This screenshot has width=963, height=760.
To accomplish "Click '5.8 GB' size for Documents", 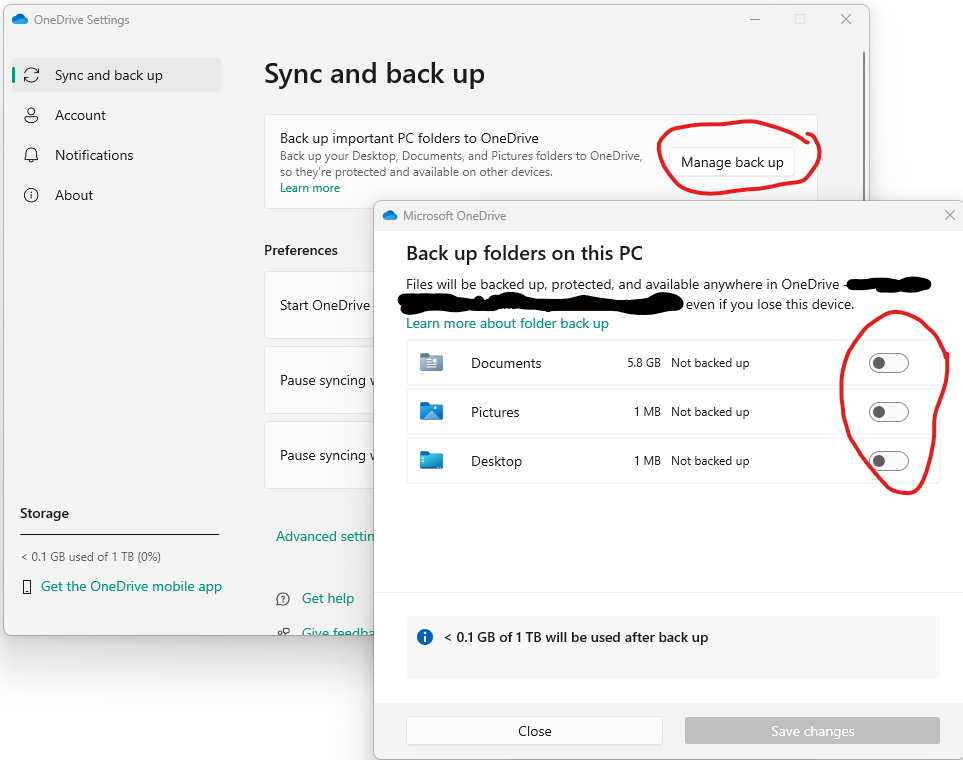I will point(644,363).
